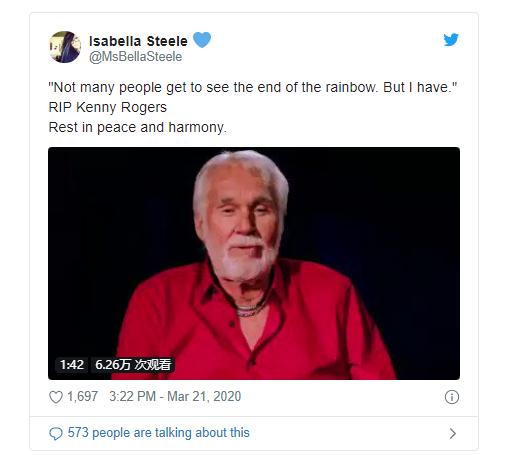Click the 6.26万 view count badge
This screenshot has width=509, height=455.
[x=133, y=365]
